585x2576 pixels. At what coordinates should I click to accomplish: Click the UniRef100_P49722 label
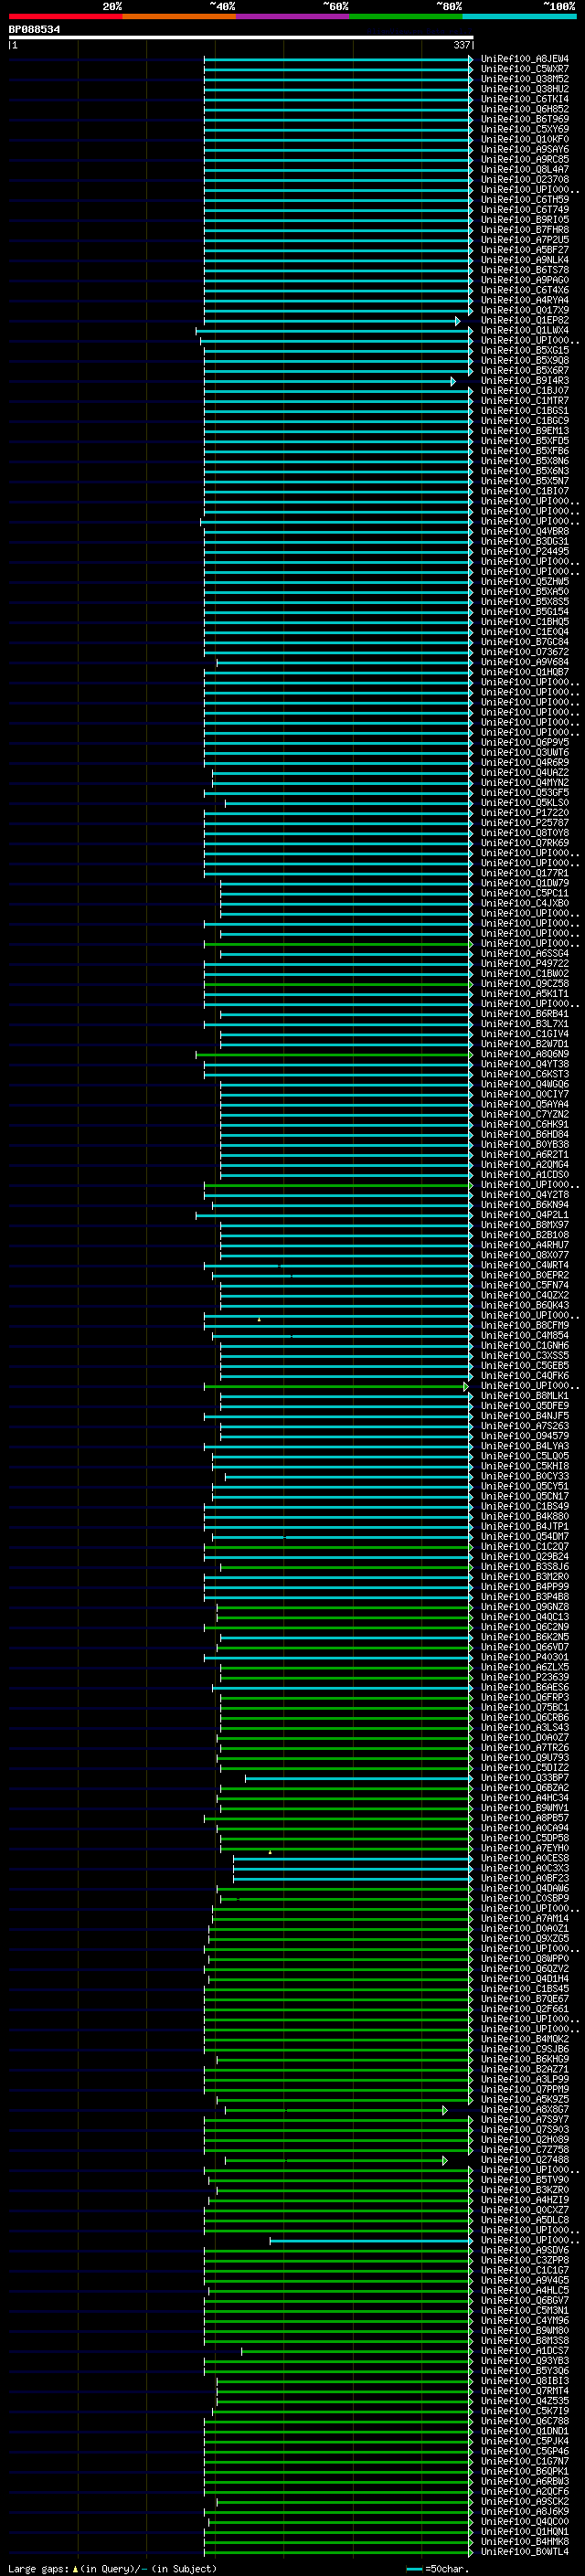pyautogui.click(x=525, y=963)
